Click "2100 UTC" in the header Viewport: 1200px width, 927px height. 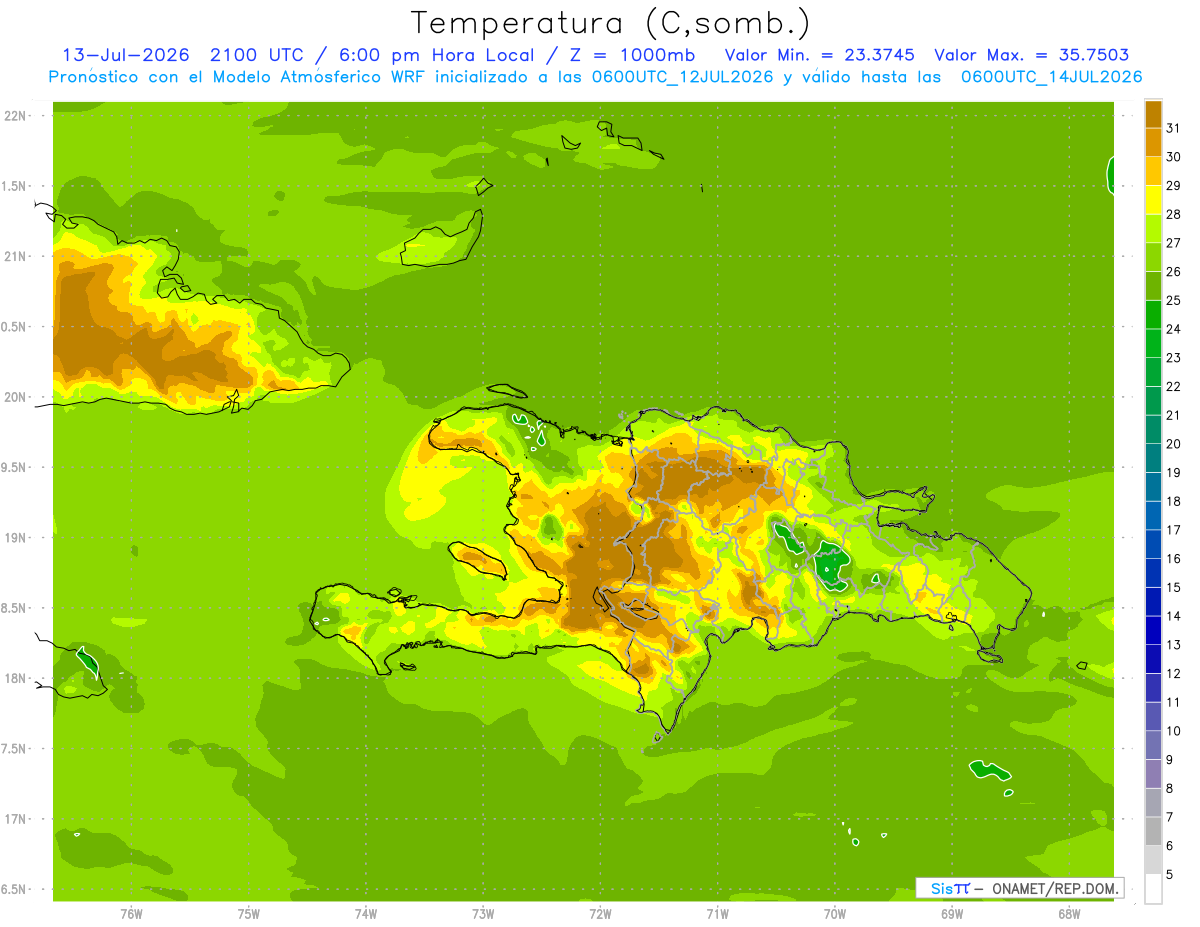tap(258, 54)
